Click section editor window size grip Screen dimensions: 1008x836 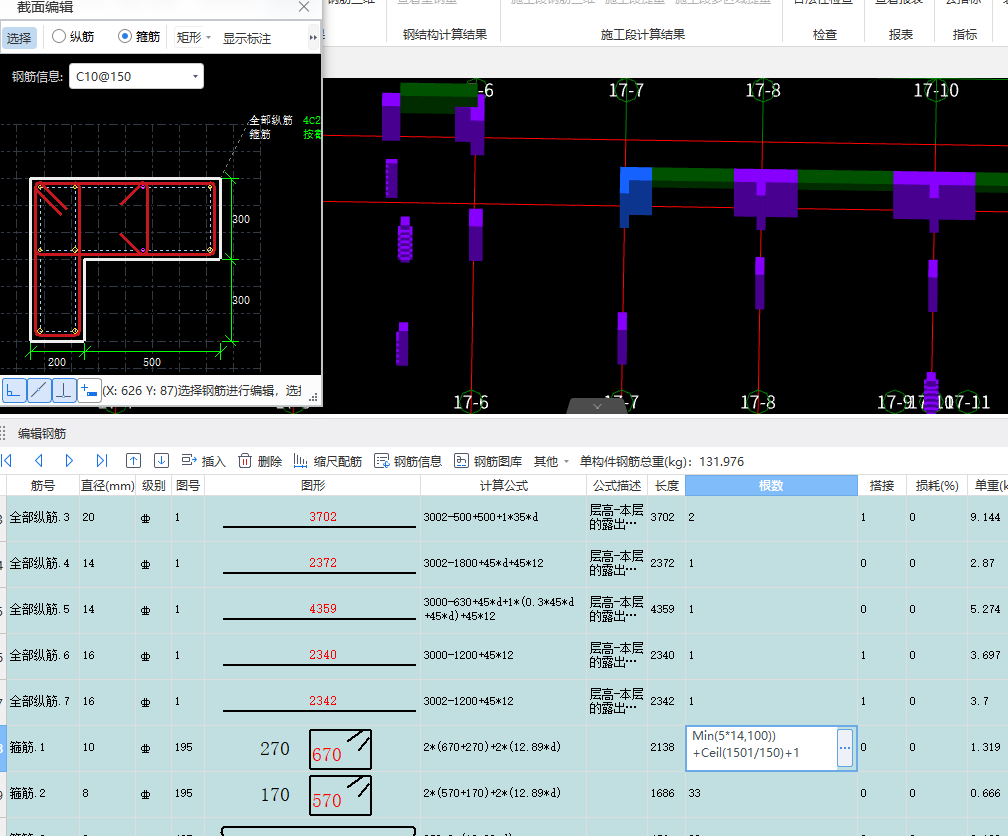(314, 398)
